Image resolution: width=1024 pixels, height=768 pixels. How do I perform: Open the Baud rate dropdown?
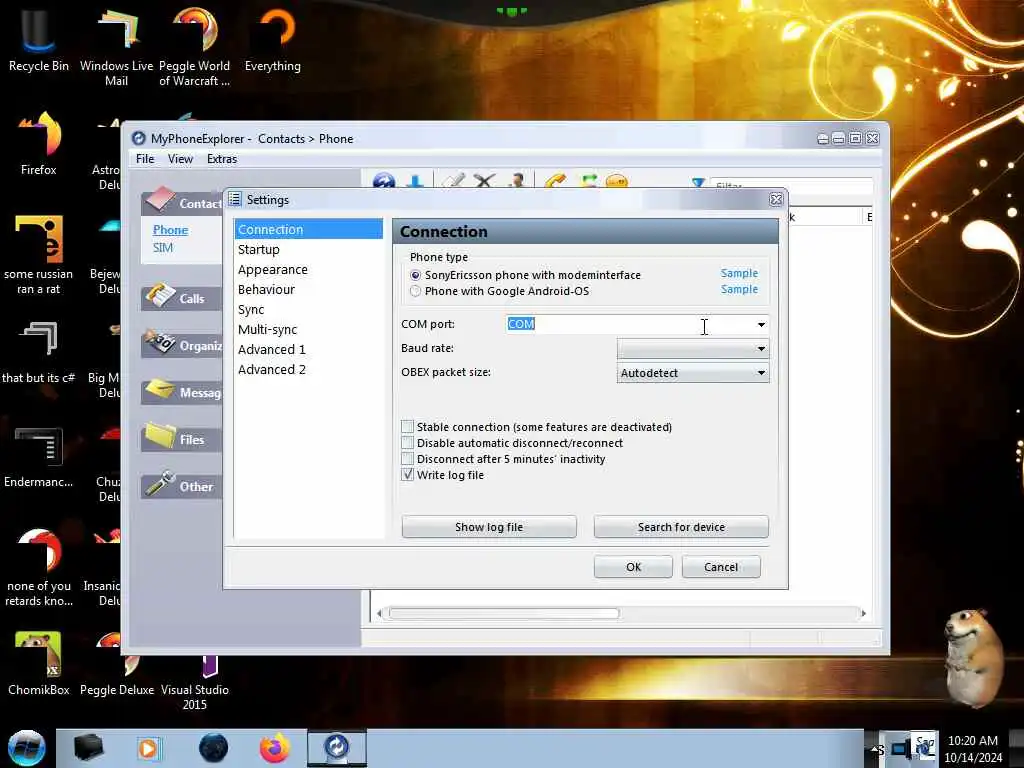coord(693,349)
